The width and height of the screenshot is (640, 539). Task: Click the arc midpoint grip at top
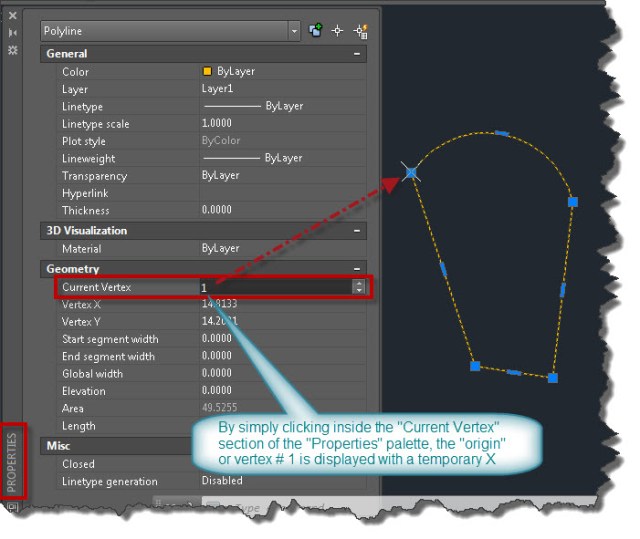(502, 133)
